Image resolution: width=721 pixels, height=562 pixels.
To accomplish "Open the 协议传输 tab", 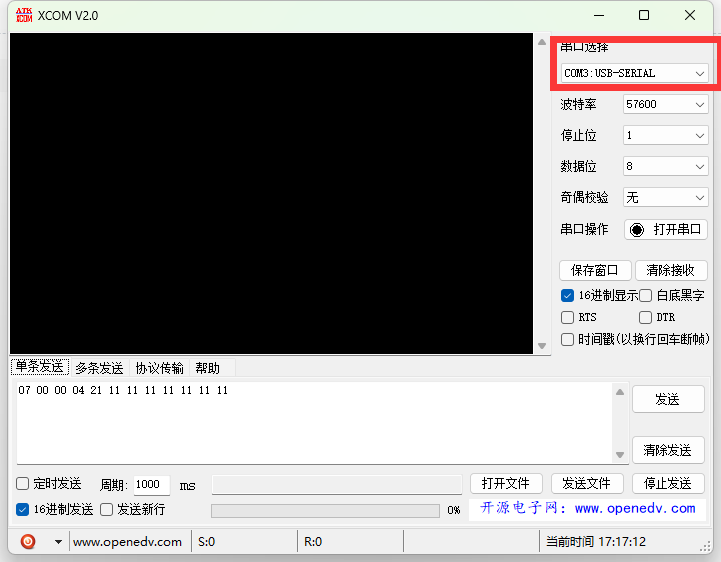I will [x=160, y=368].
